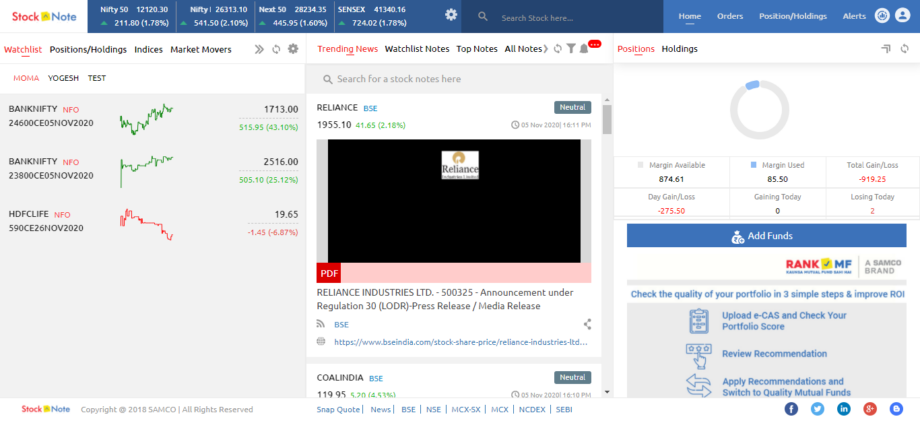
Task: Open the PDF attachment badge
Action: (x=329, y=273)
